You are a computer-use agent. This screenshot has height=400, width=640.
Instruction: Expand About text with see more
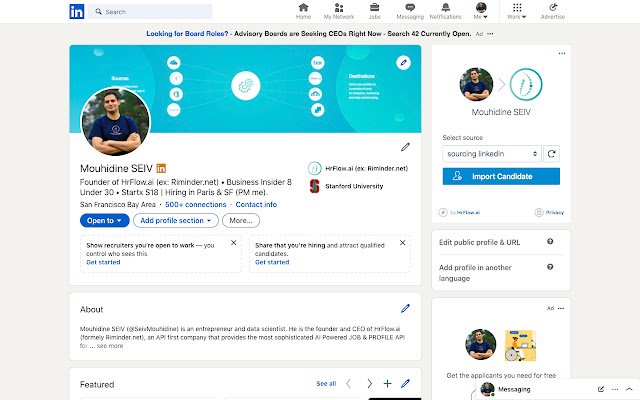(x=109, y=346)
